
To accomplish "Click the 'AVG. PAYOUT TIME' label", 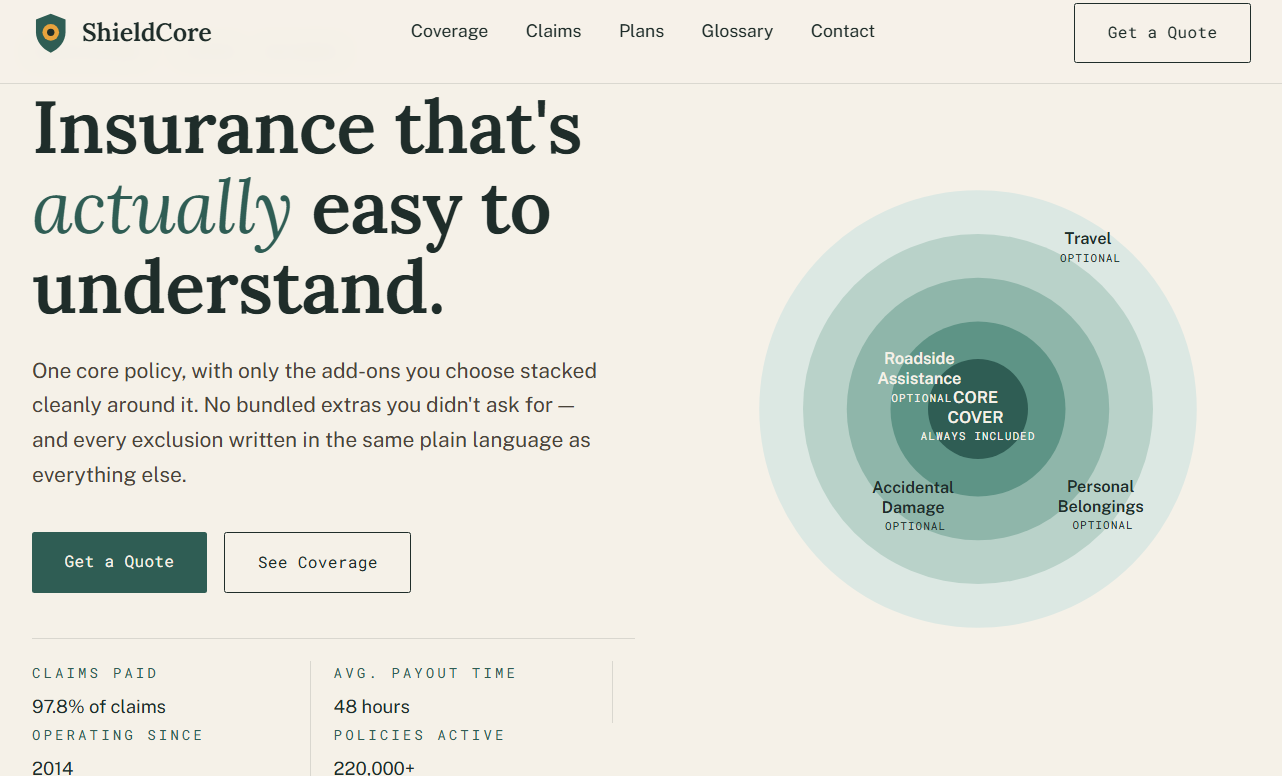I will point(425,674).
